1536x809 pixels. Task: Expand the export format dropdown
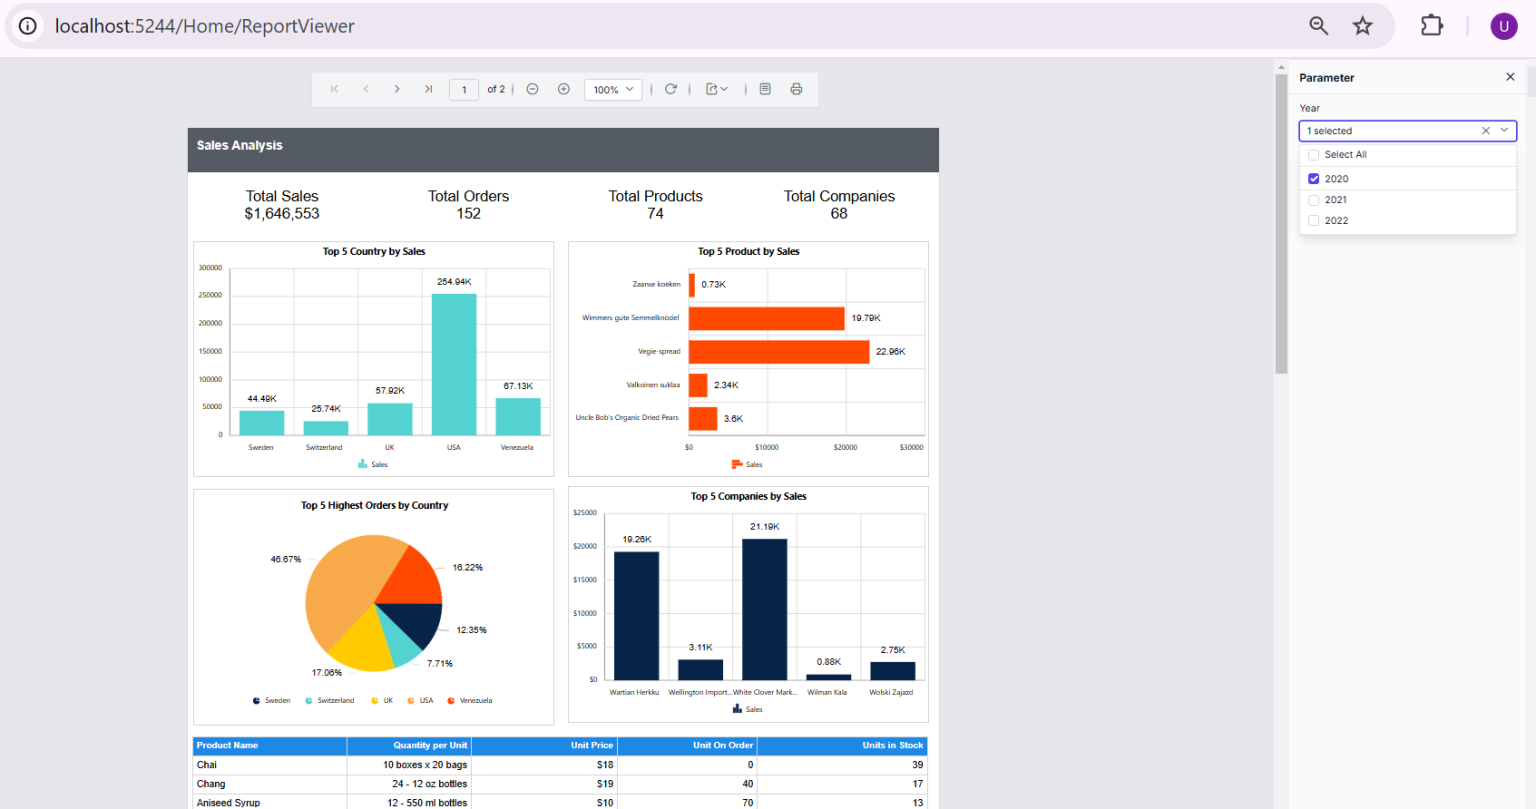coord(717,89)
